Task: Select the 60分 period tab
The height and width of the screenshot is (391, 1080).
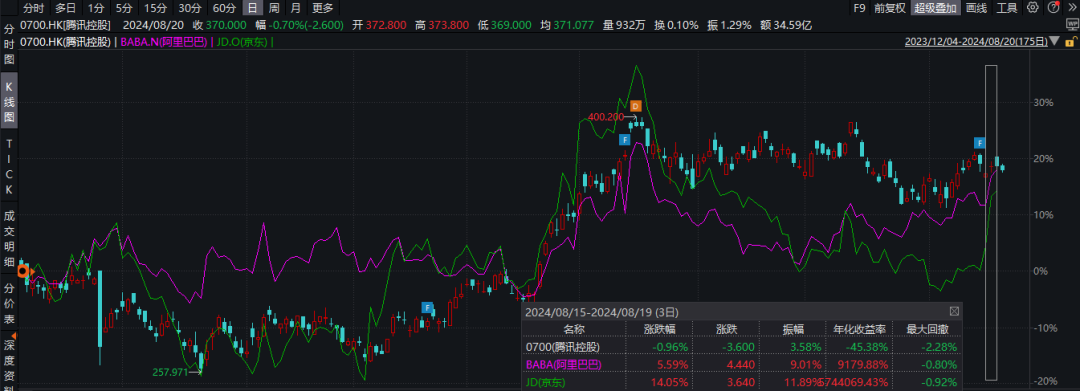Action: point(224,8)
